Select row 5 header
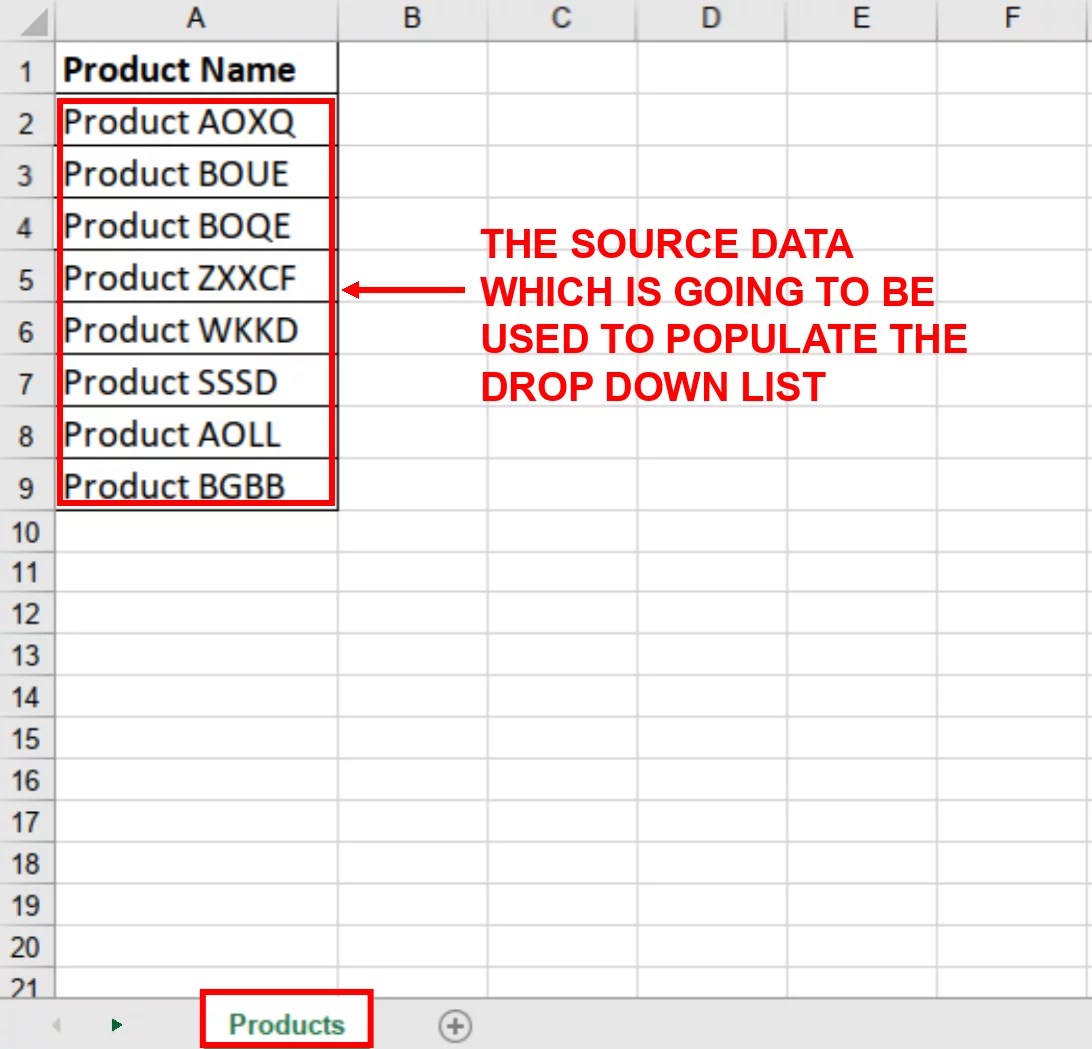The image size is (1092, 1049). (x=26, y=278)
